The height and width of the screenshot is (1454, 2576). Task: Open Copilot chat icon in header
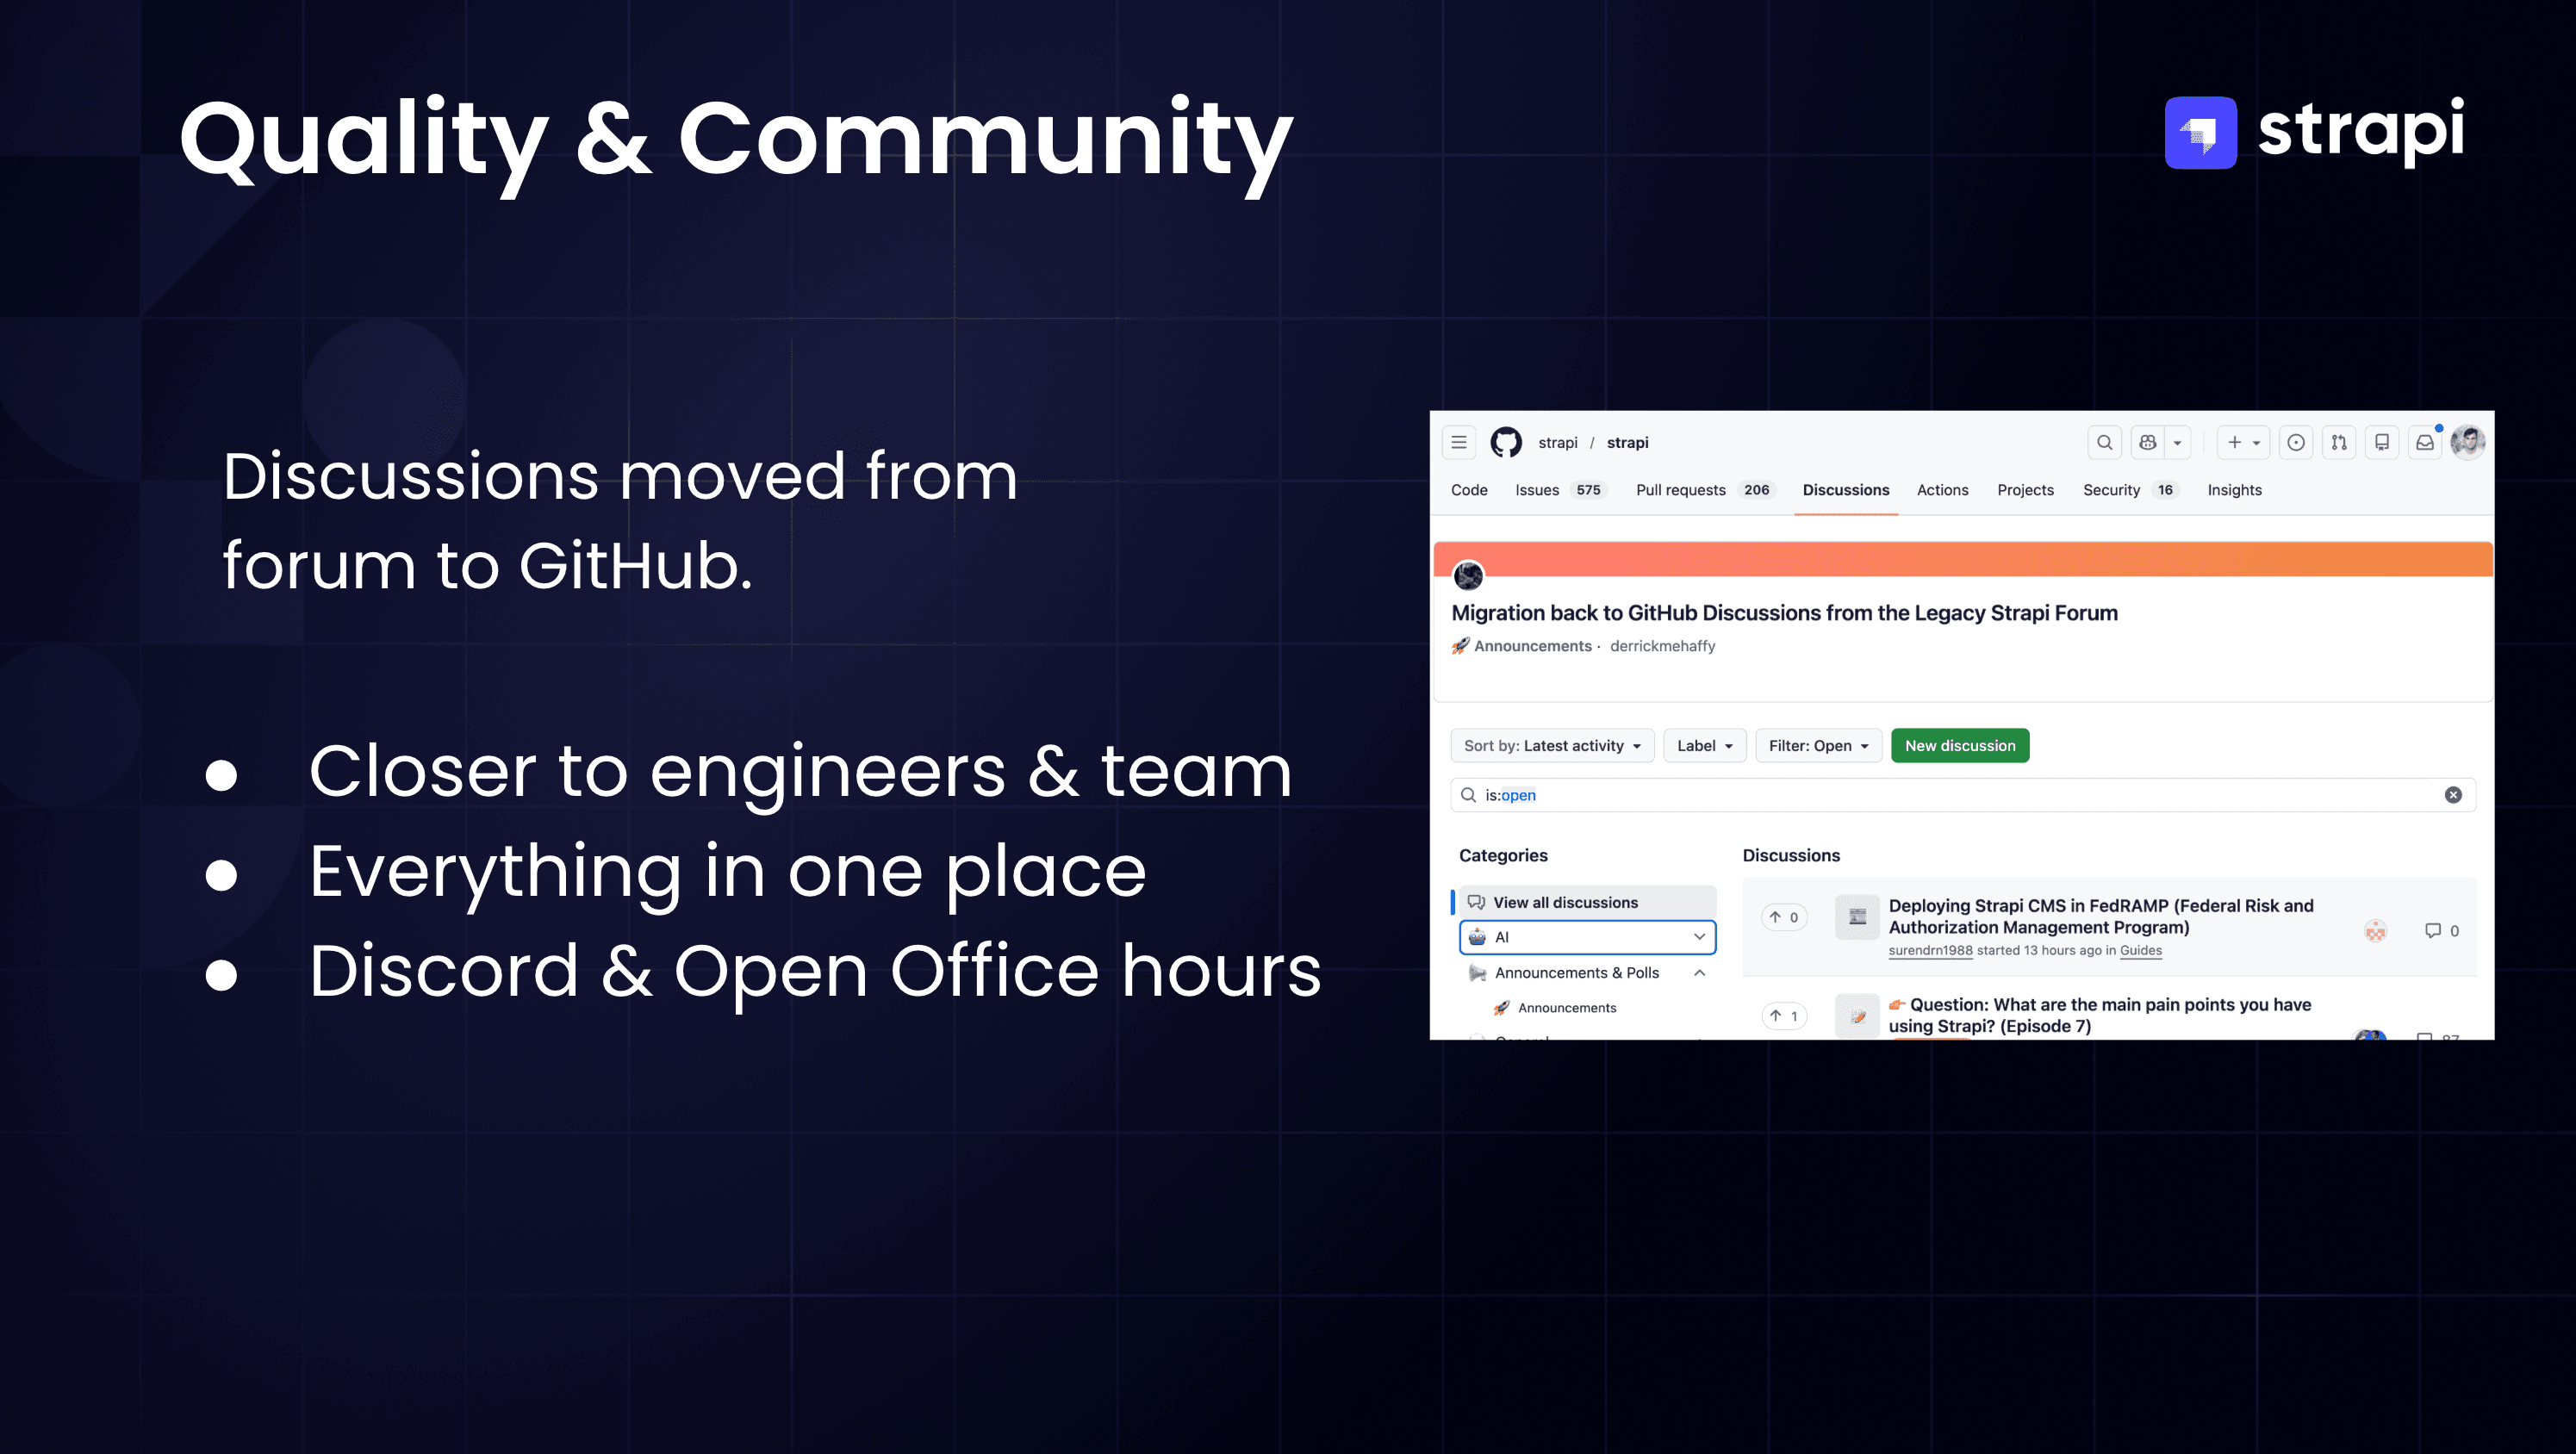click(x=2147, y=442)
